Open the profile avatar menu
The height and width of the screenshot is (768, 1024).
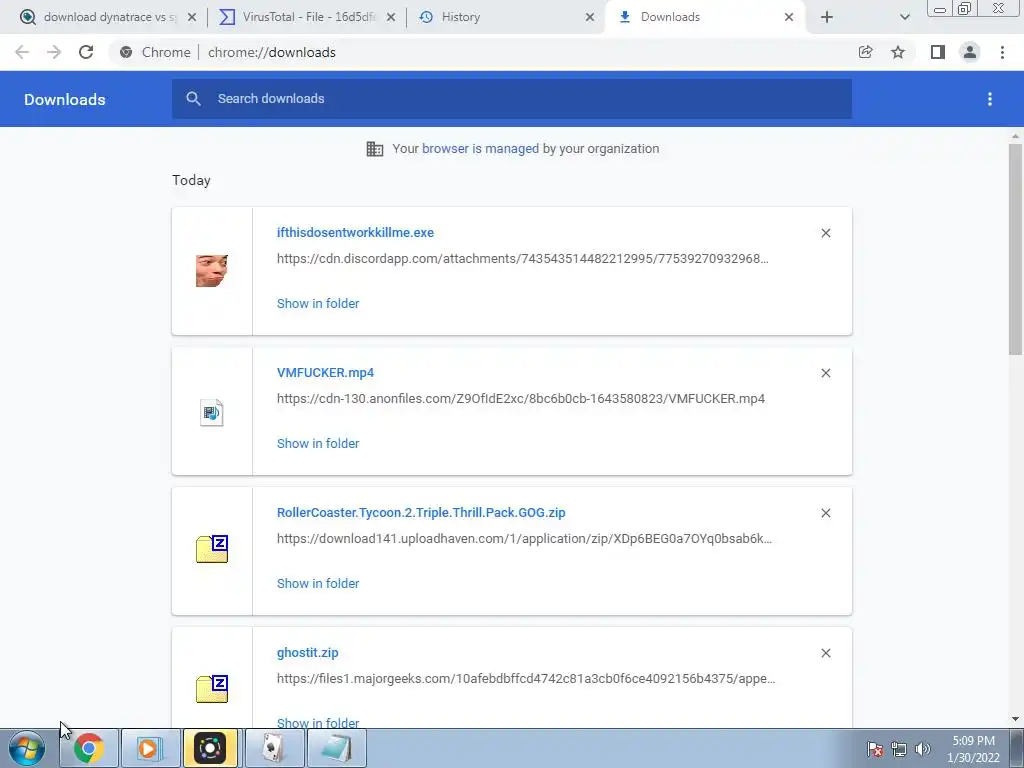[970, 52]
